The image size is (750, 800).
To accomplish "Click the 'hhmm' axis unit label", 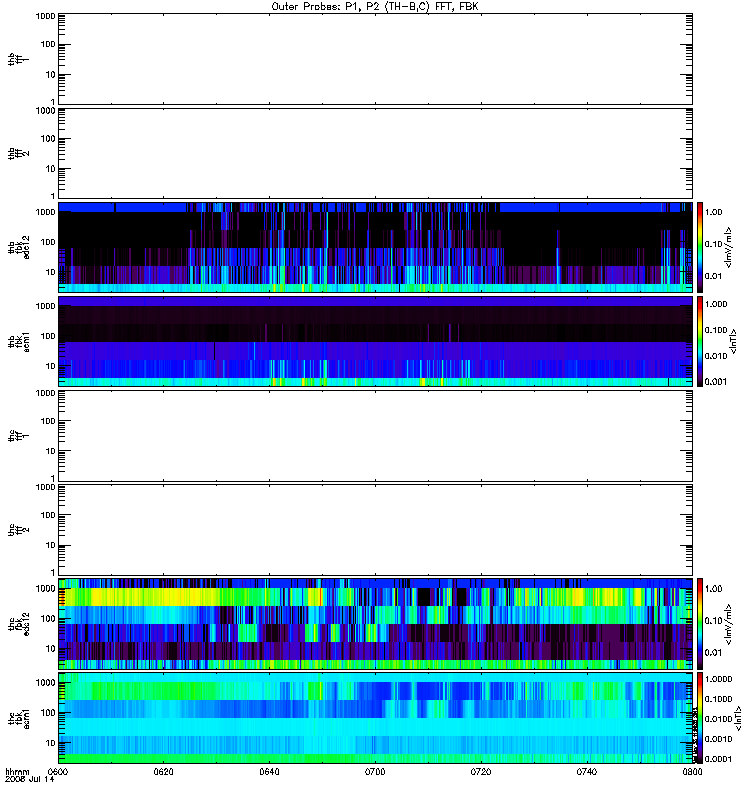I will (18, 772).
